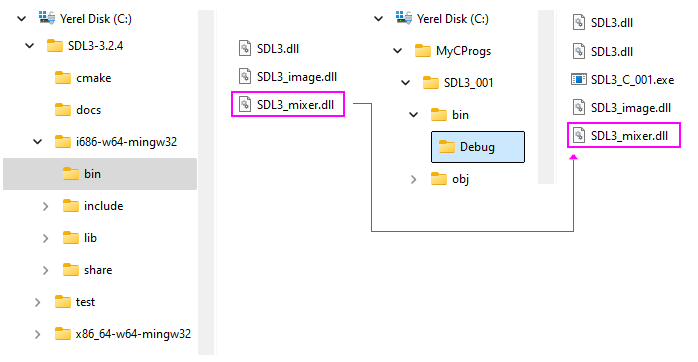
Task: Click the left tree pane vertical scrollbar
Action: coord(206,183)
